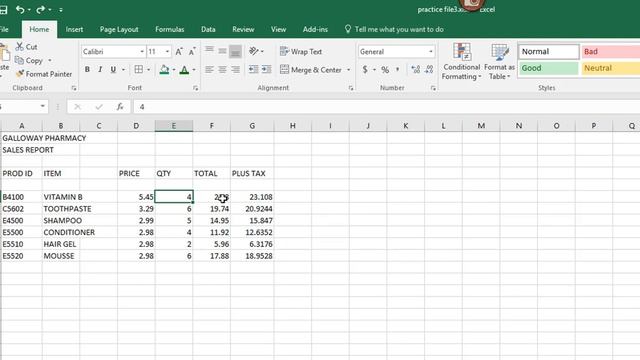Undo the last action
The width and height of the screenshot is (640, 360).
pos(20,9)
